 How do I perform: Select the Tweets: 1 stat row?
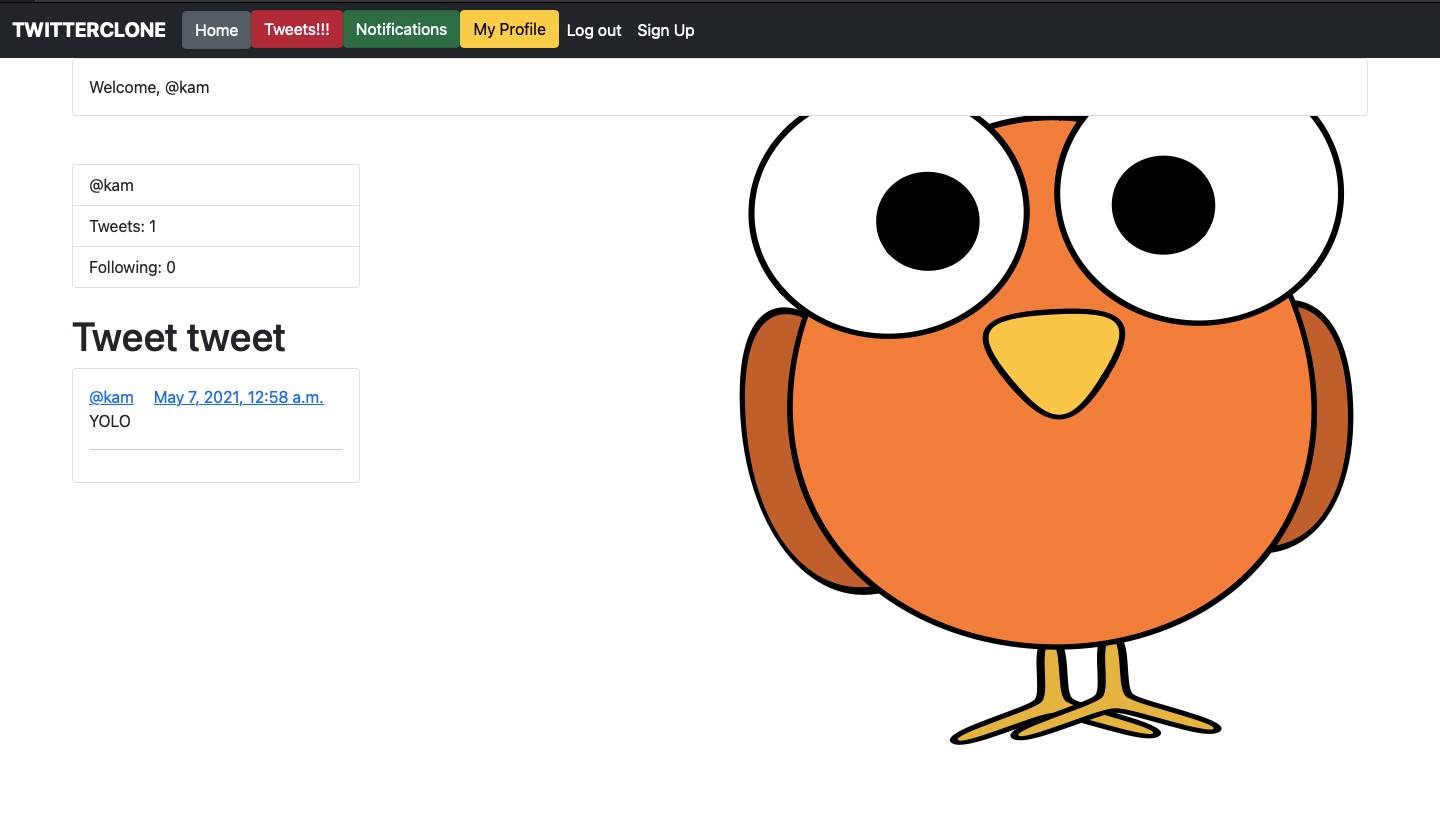(122, 226)
